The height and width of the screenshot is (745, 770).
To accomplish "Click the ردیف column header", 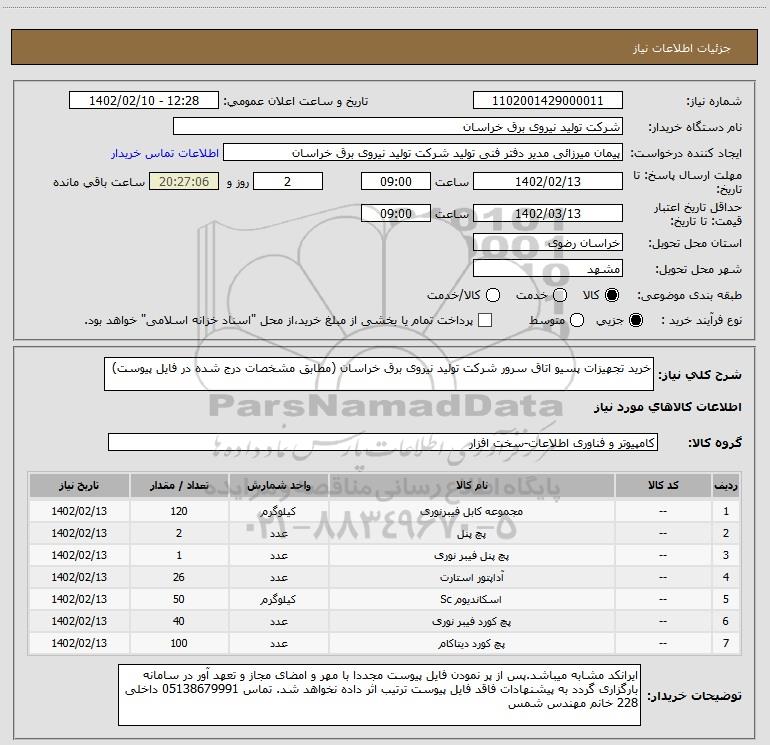I will [726, 485].
